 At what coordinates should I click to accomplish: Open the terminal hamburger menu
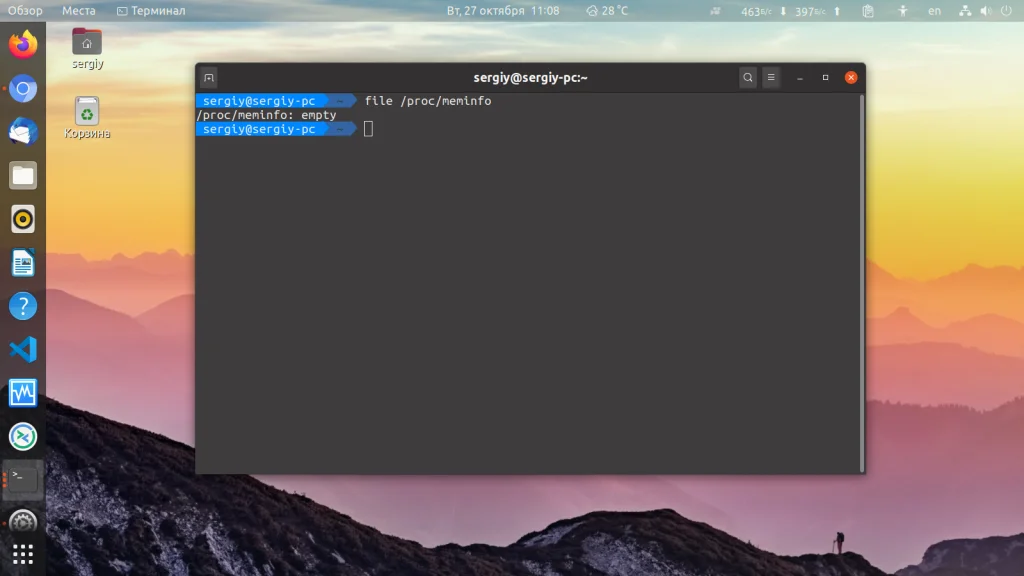pos(771,77)
